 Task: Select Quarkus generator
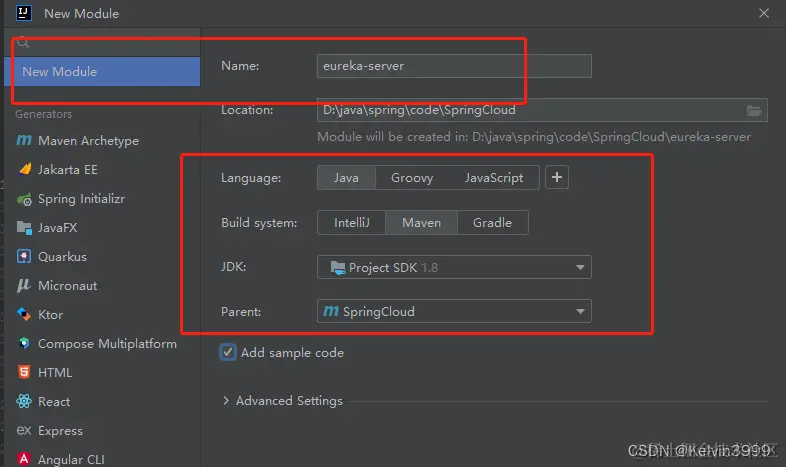pyautogui.click(x=102, y=257)
